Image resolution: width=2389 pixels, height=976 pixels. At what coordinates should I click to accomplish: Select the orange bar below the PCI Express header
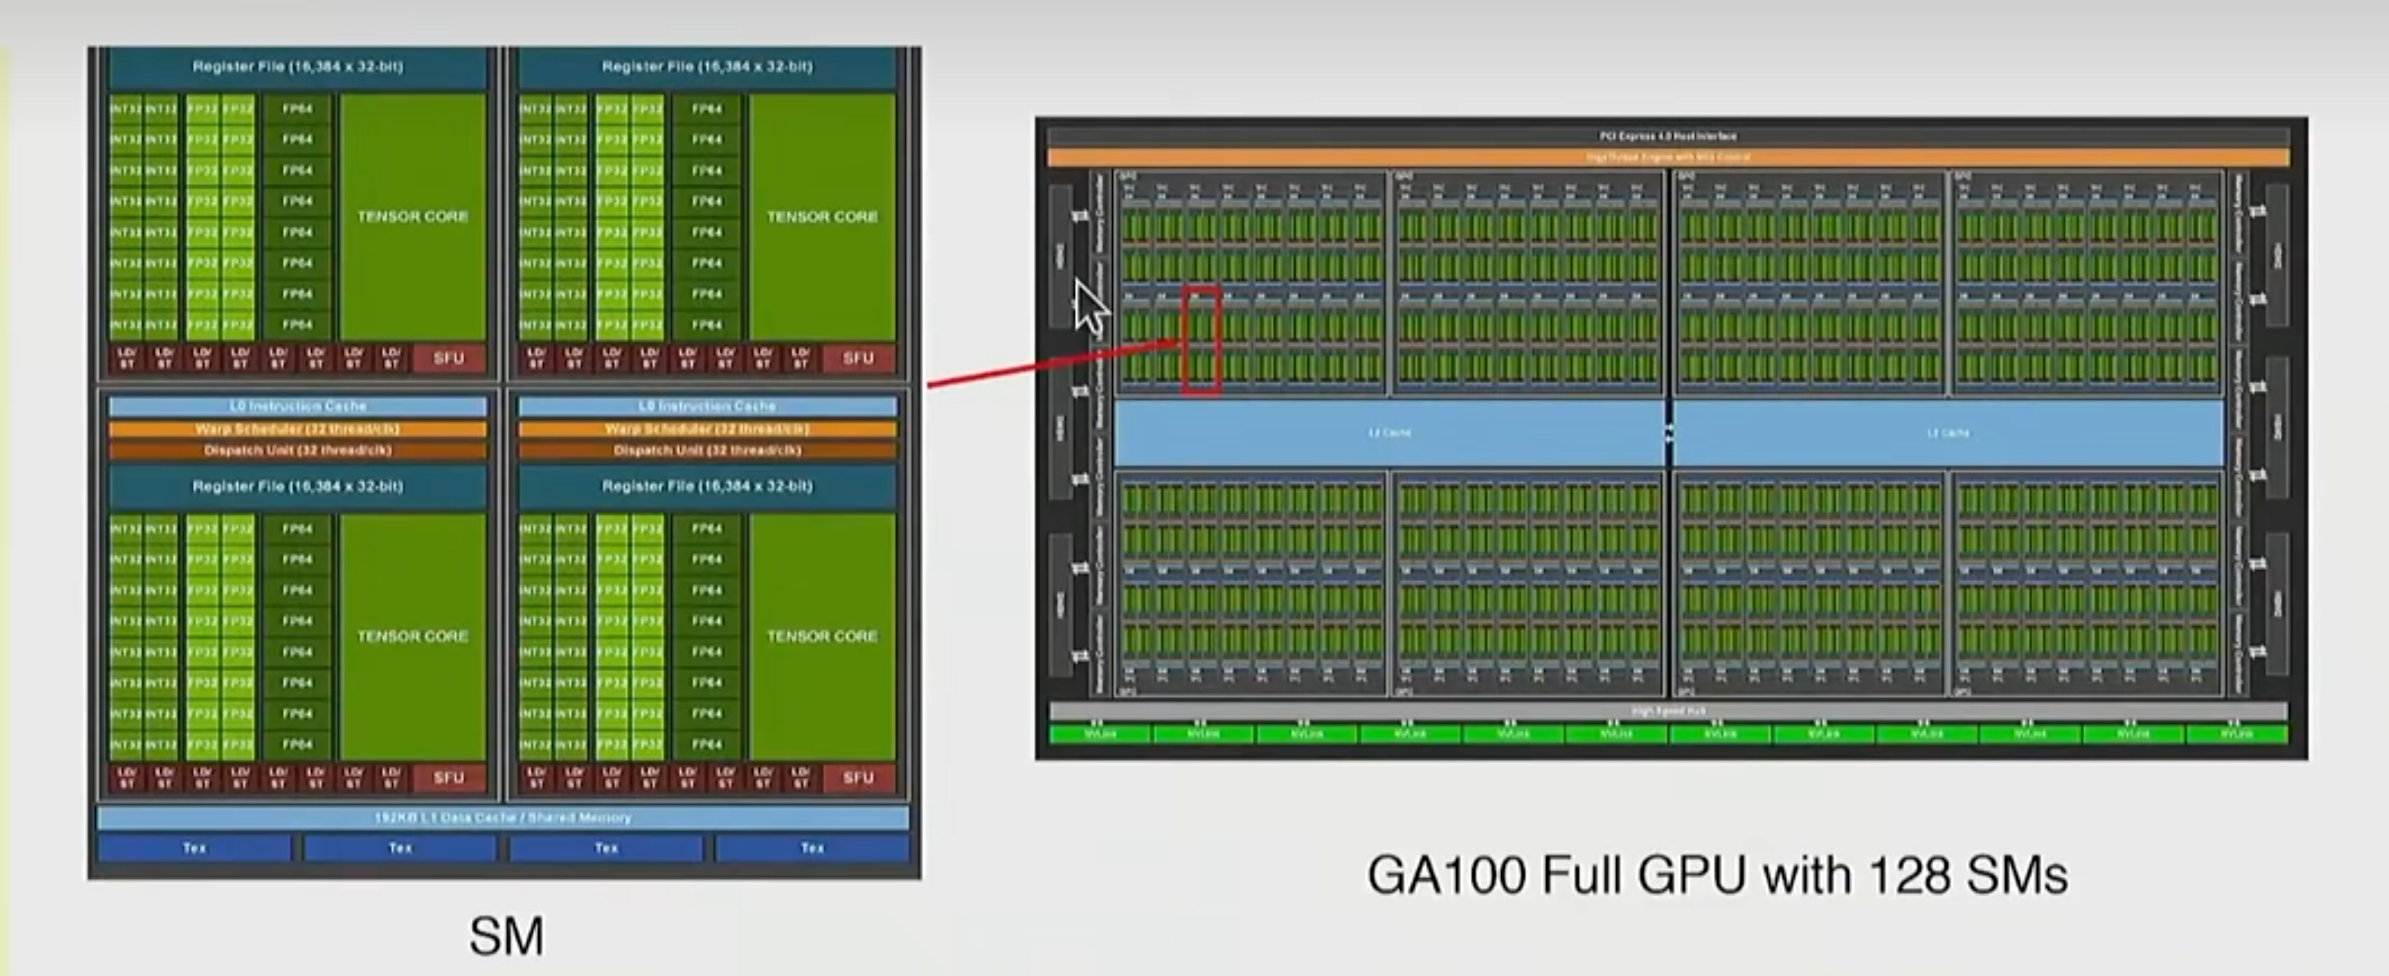point(1668,157)
